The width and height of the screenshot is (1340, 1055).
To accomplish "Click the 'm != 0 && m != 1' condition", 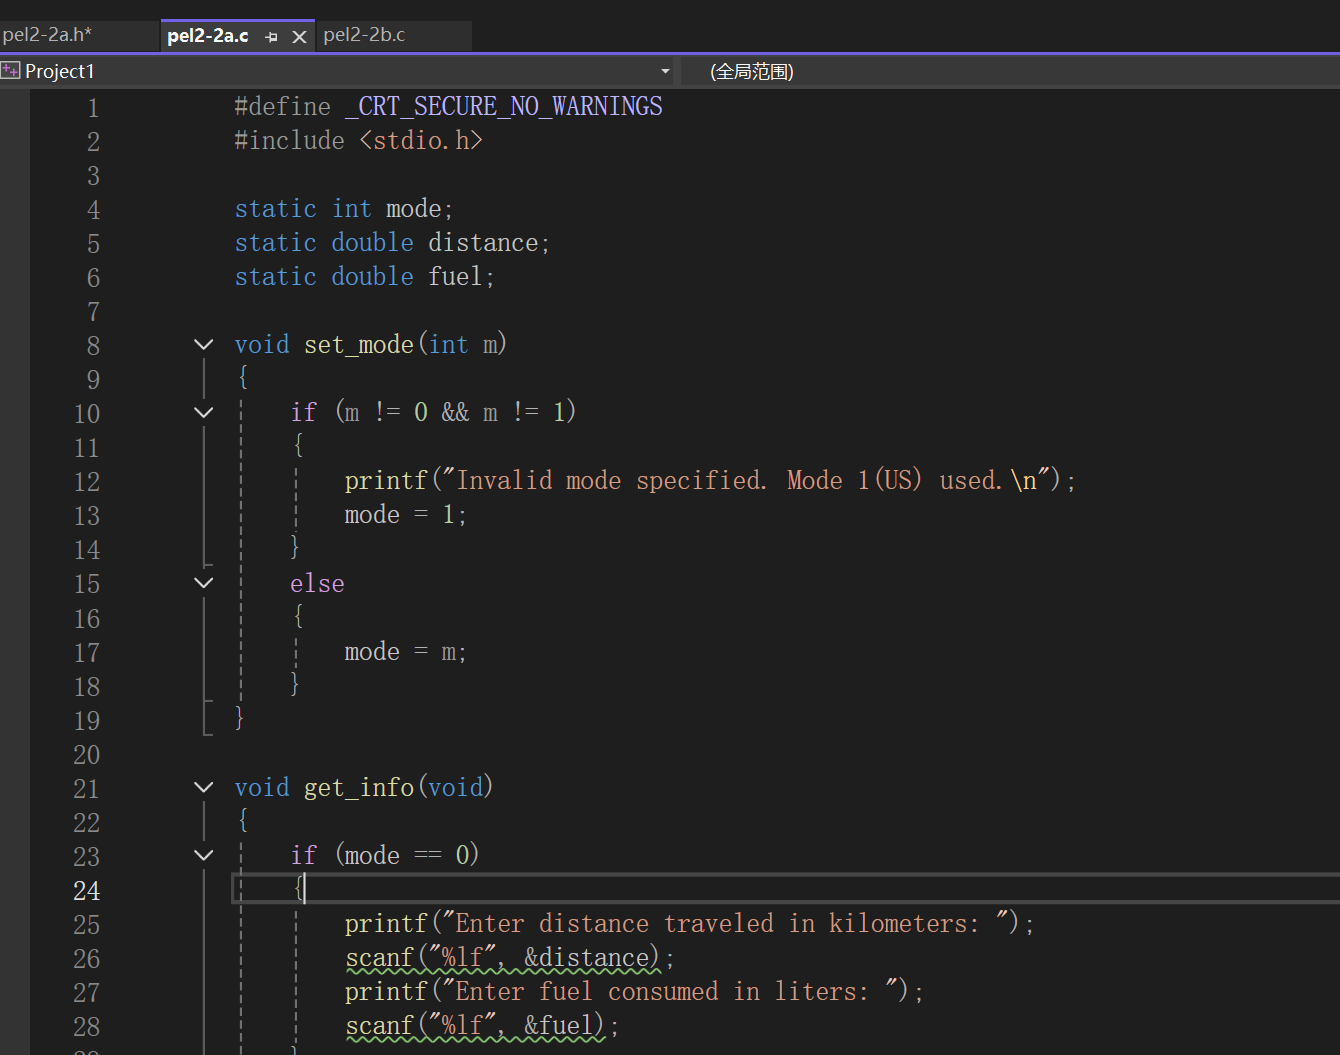I will (456, 412).
